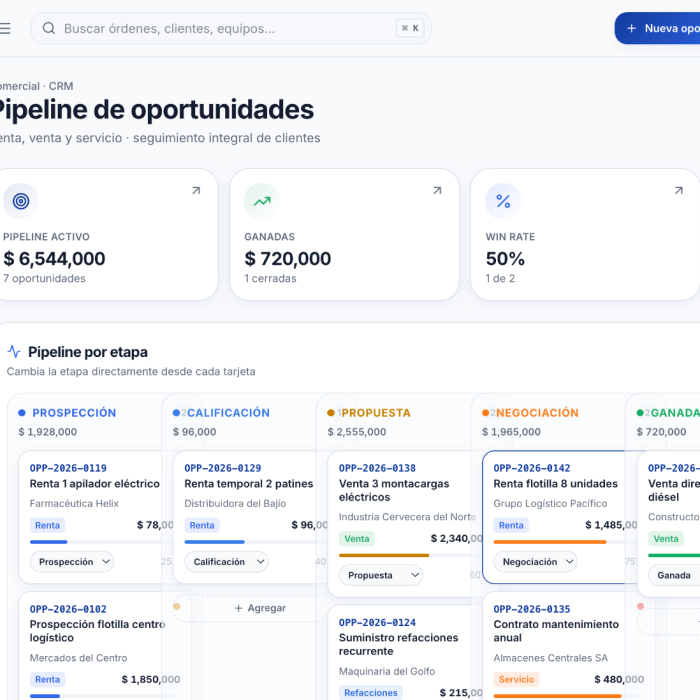This screenshot has height=700, width=700.
Task: Click Renta tag on Farmacéutica Helix card
Action: [47, 525]
